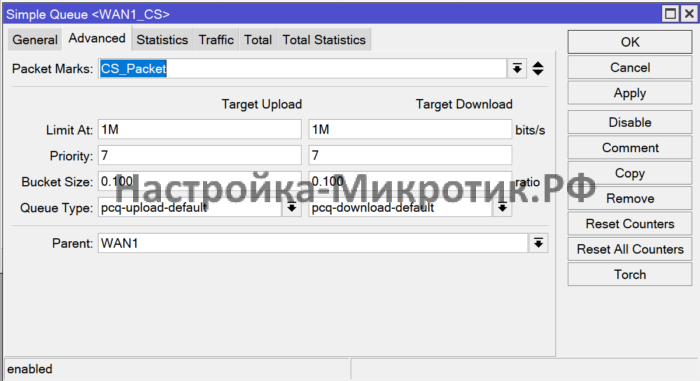Click the Priority download field
700x381 pixels.
coord(410,155)
